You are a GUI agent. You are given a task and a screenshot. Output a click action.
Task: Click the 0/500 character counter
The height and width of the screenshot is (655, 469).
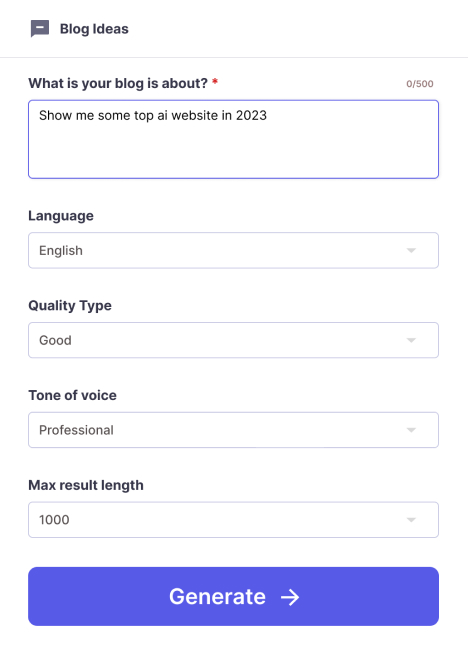pyautogui.click(x=420, y=84)
